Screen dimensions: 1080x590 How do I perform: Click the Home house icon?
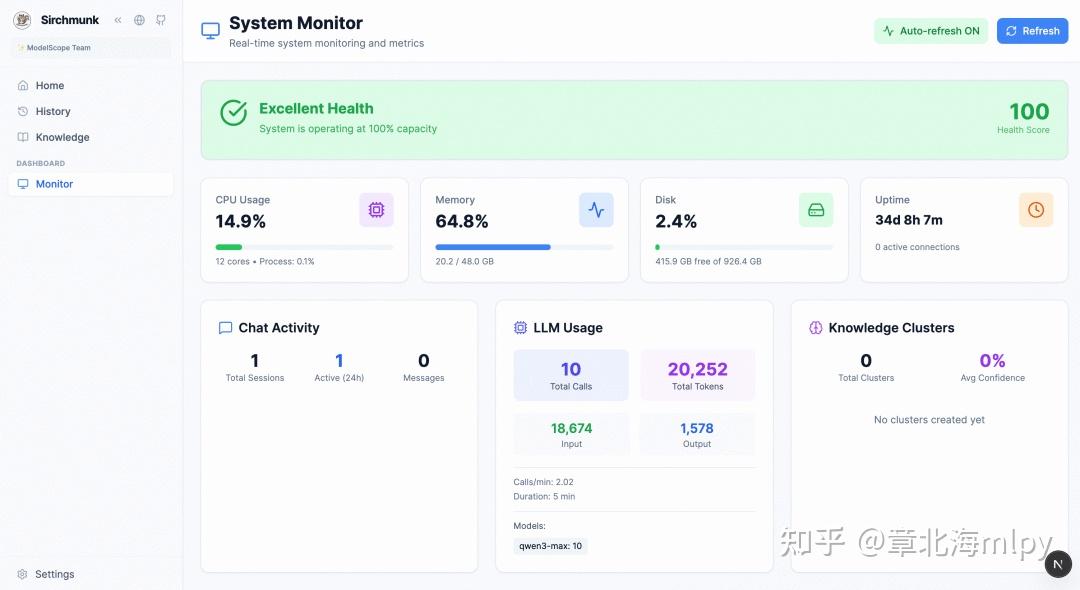point(23,85)
